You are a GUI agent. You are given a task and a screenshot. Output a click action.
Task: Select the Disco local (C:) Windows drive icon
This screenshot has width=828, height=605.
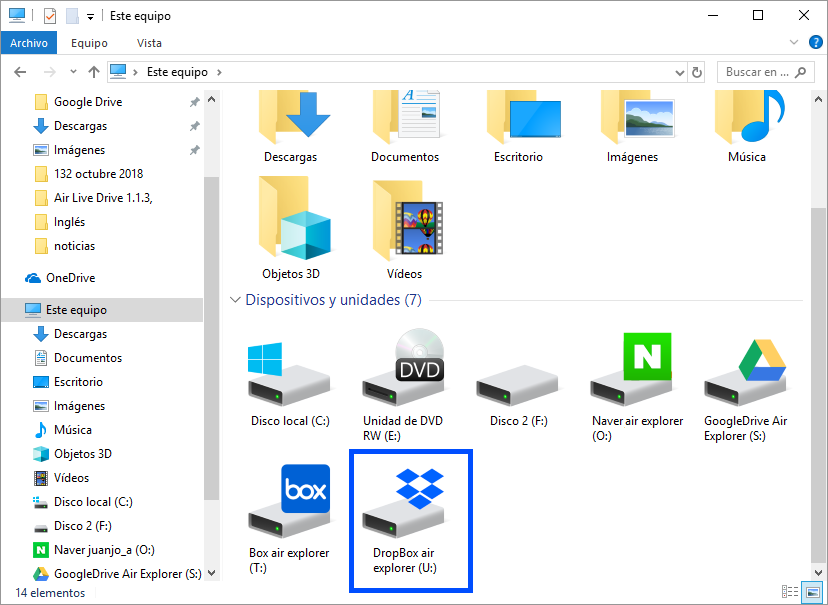[289, 374]
